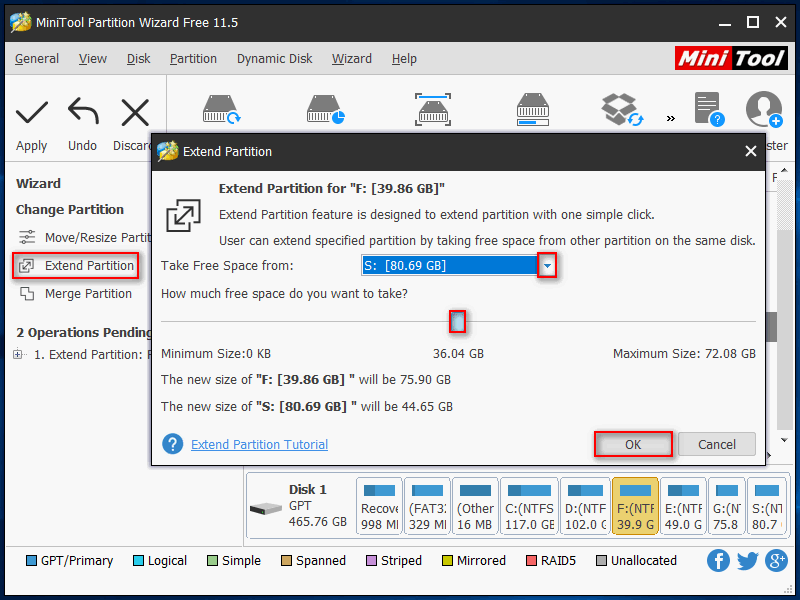Screen dimensions: 800x600
Task: Open the Facebook share icon
Action: click(718, 561)
